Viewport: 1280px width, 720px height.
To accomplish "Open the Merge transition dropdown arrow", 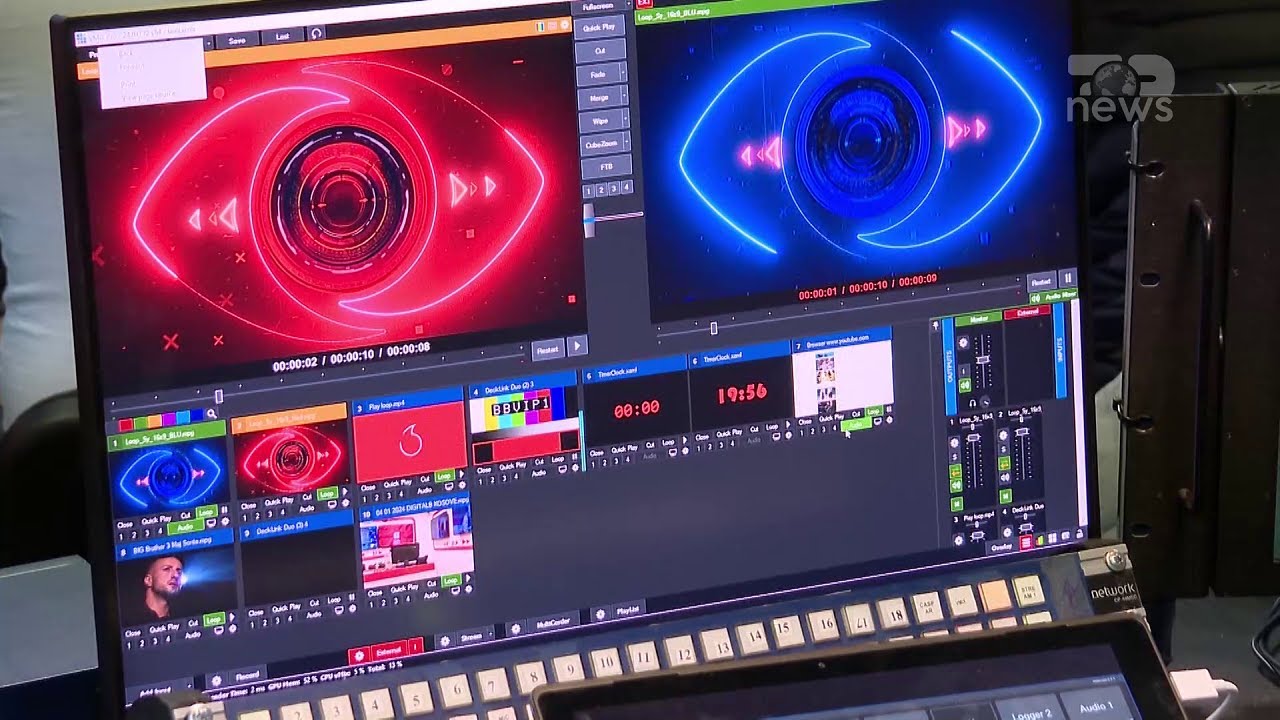I will 625,96.
